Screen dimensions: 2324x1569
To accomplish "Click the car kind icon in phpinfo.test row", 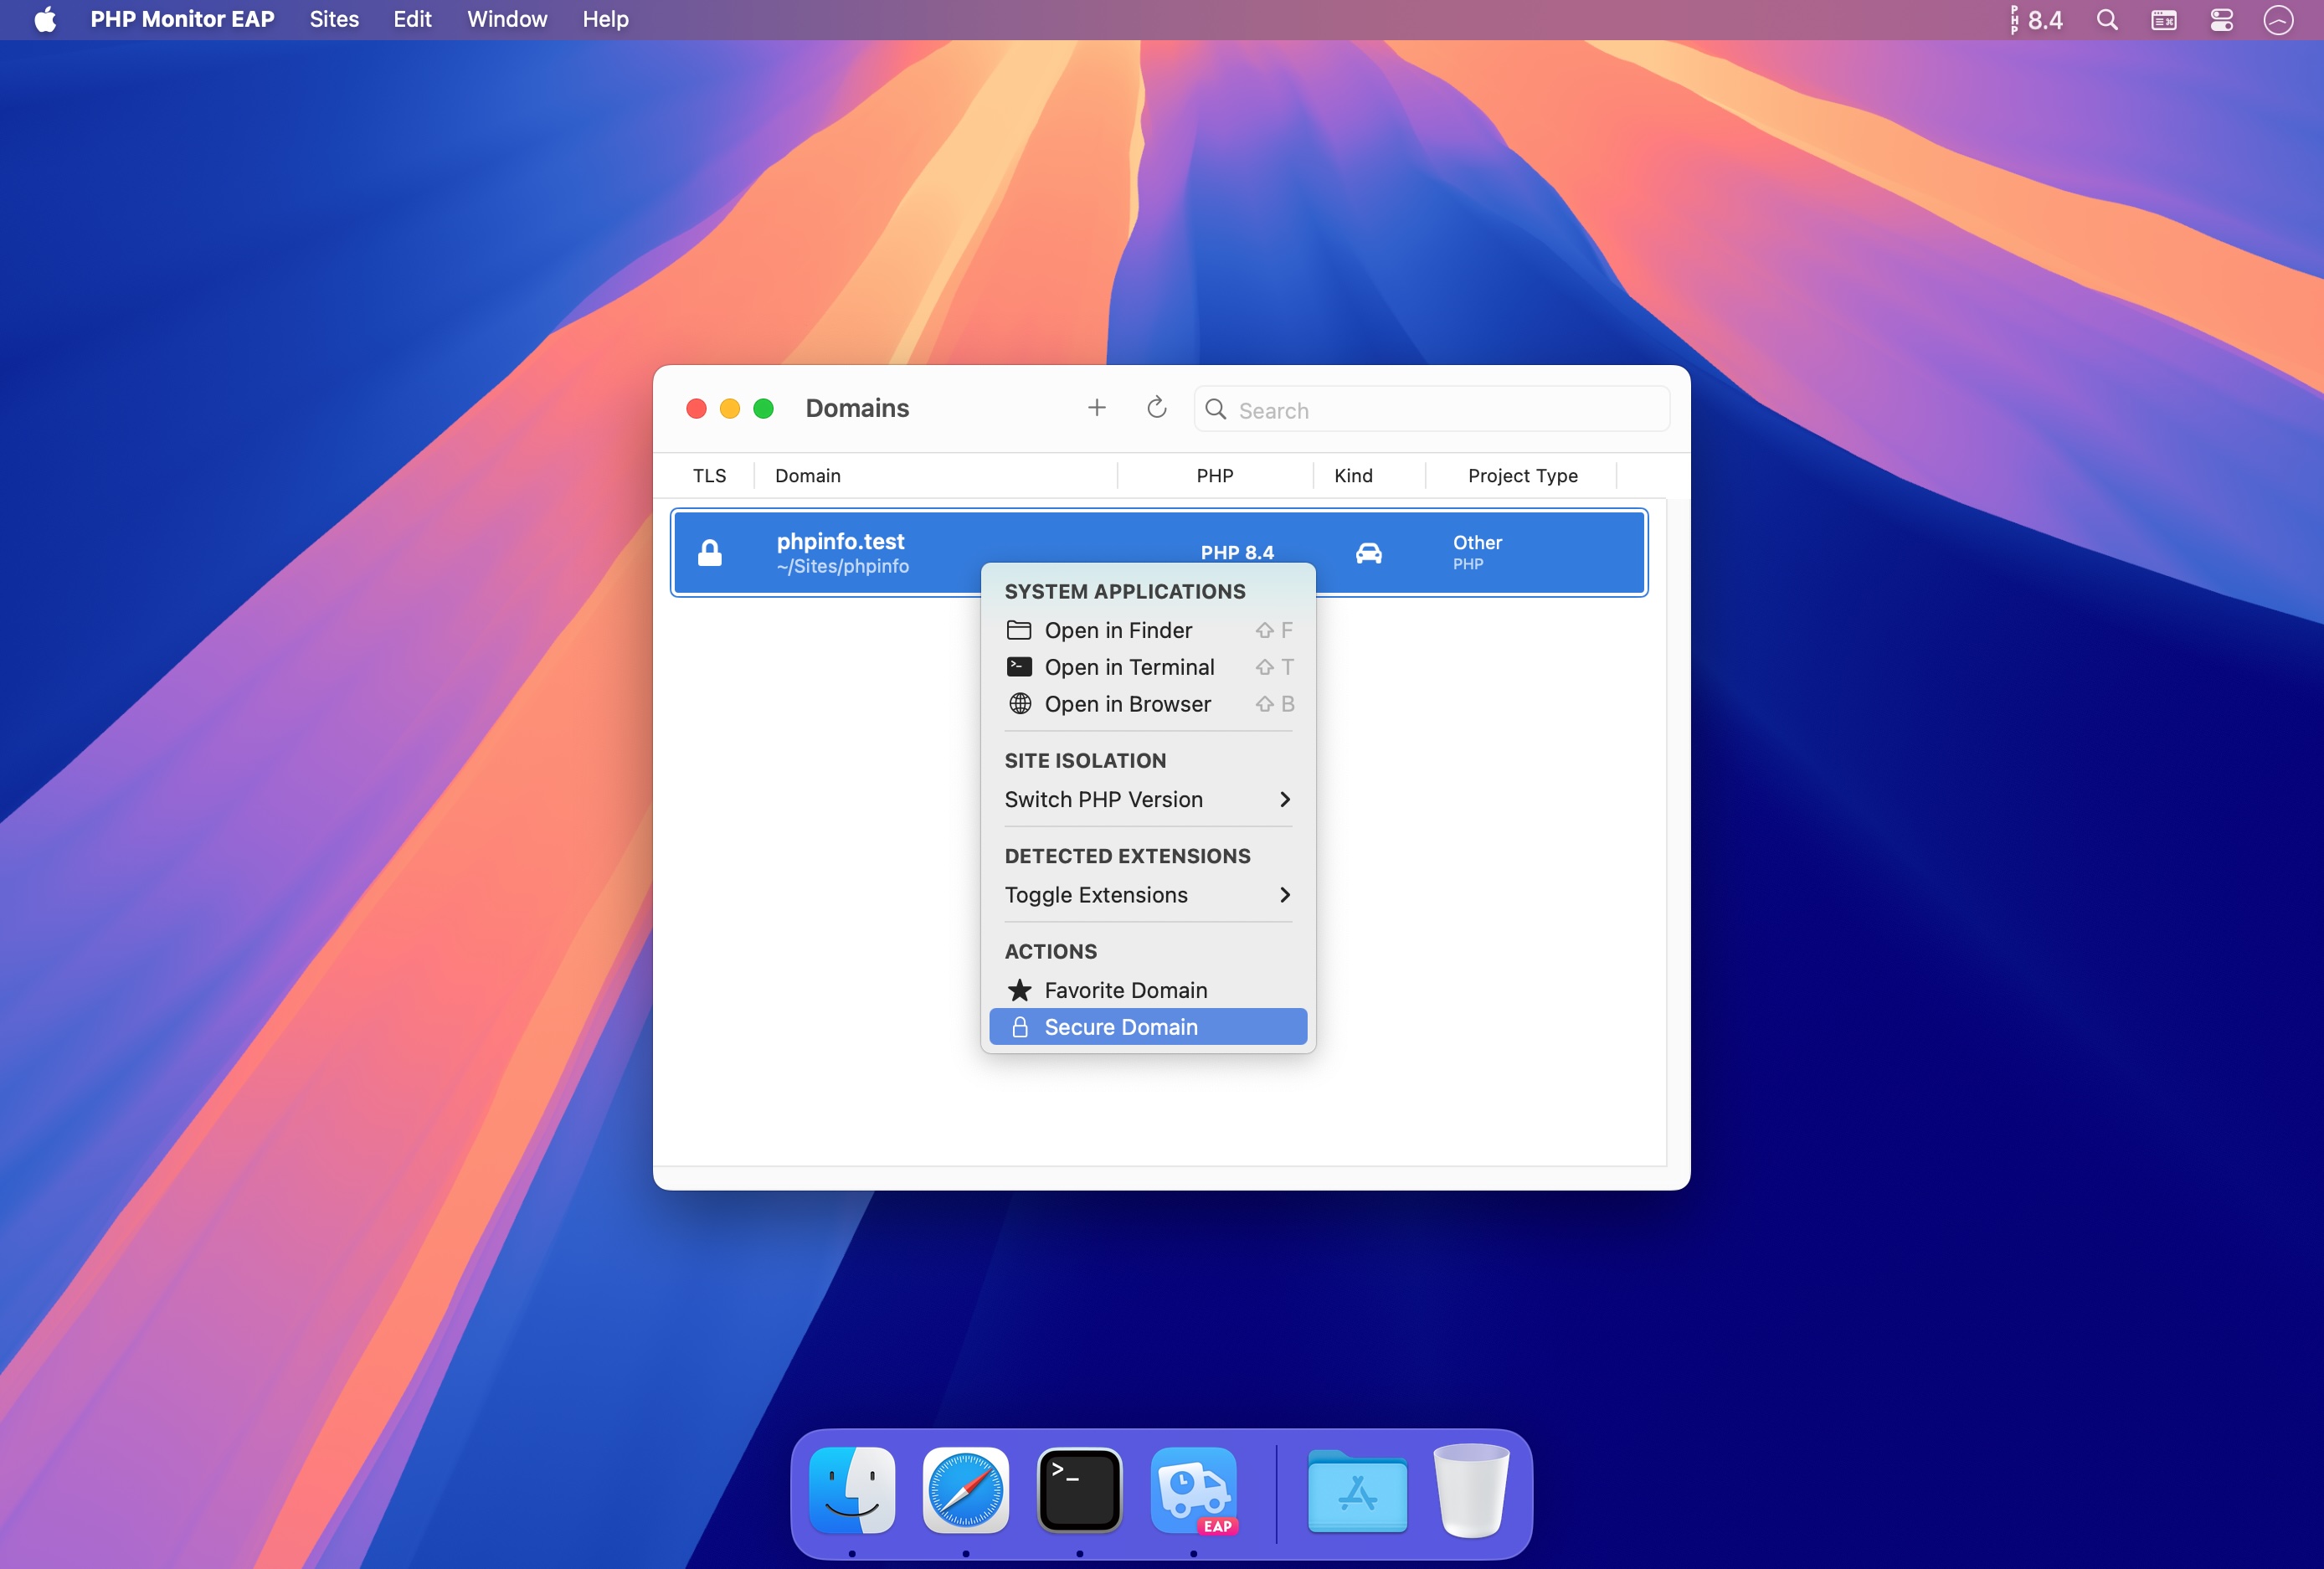I will tap(1368, 553).
